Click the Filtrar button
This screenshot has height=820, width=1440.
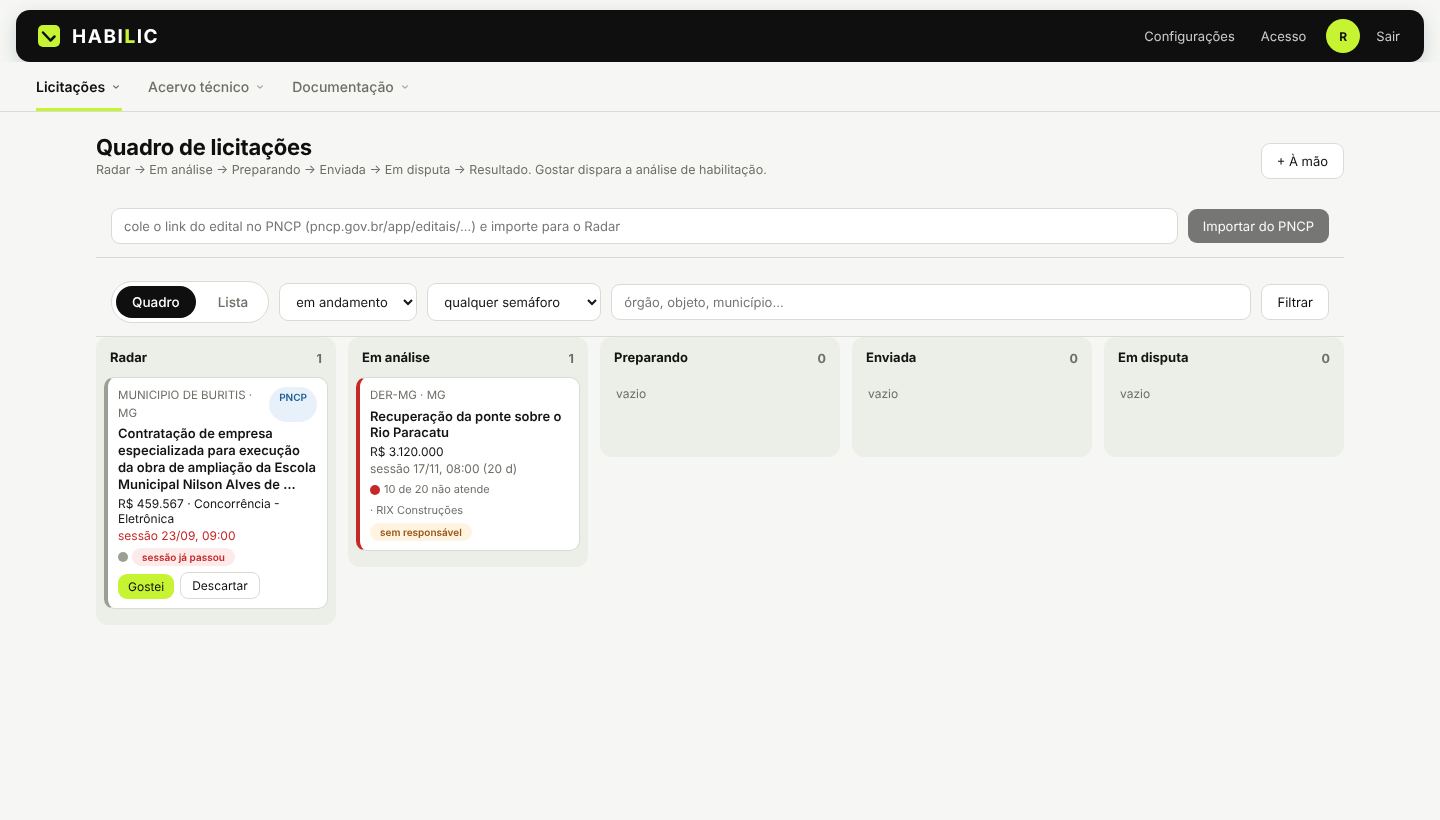1294,302
